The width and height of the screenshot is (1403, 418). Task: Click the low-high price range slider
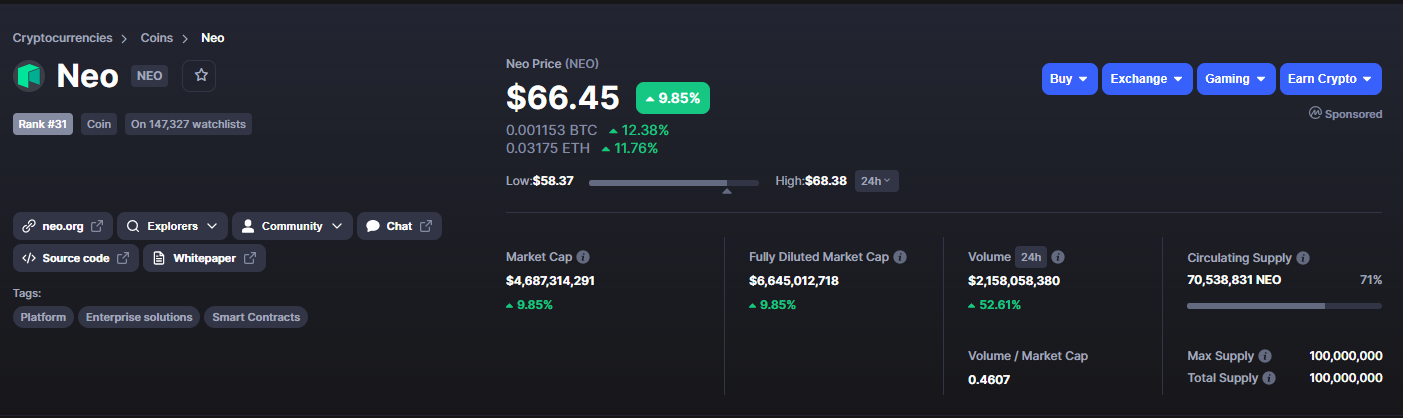click(x=673, y=183)
